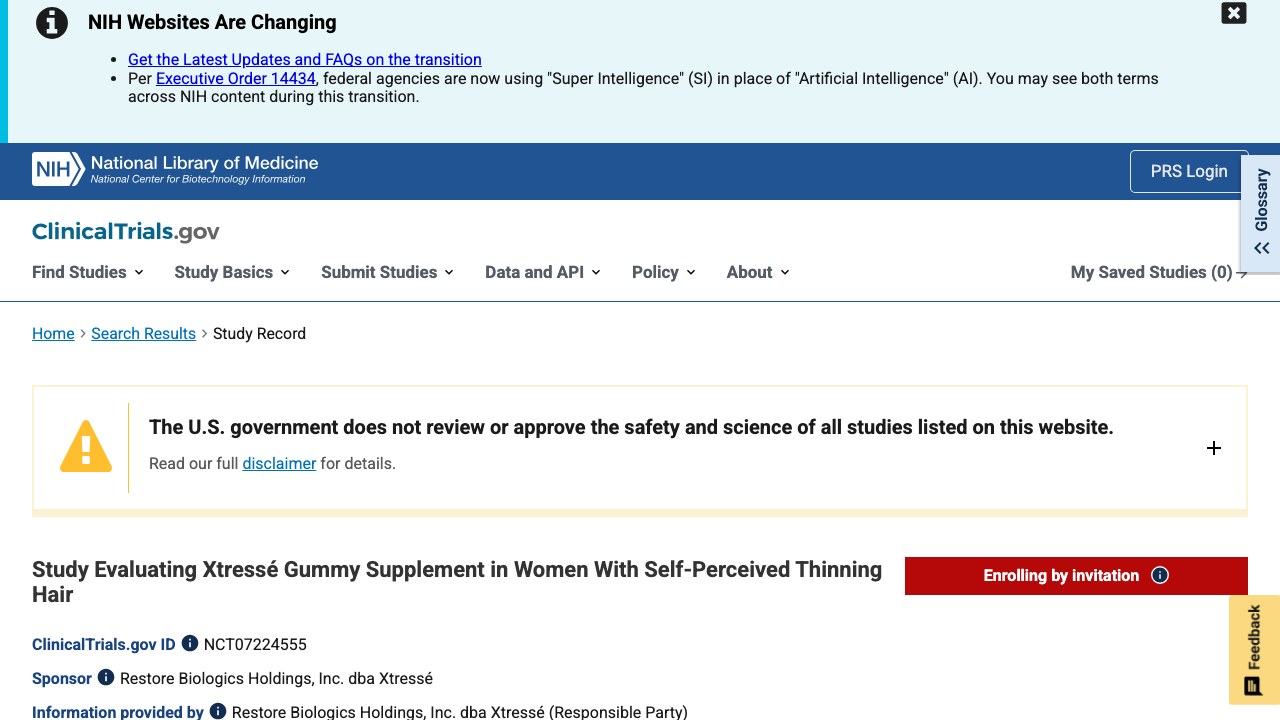Open the full disclaimer link

(x=279, y=463)
